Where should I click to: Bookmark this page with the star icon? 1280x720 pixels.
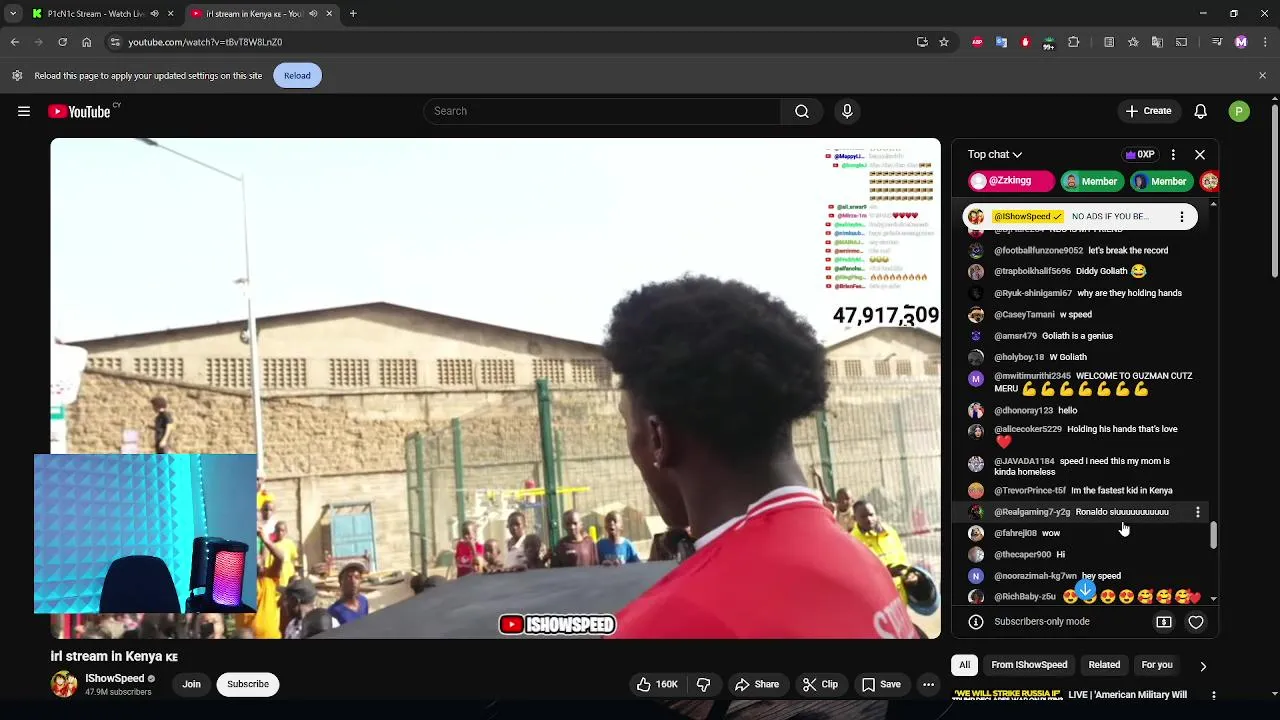(x=943, y=42)
